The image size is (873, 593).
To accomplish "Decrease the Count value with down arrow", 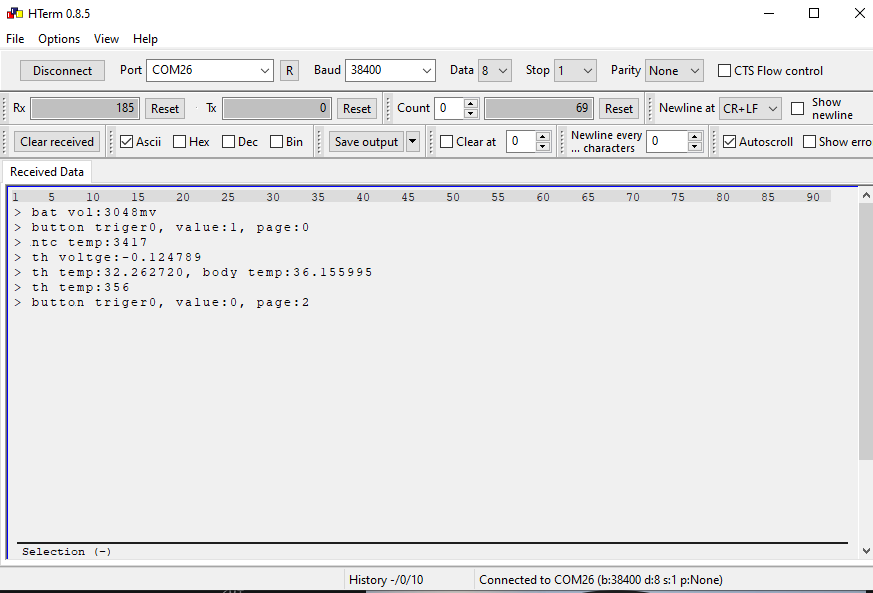I will coord(471,114).
